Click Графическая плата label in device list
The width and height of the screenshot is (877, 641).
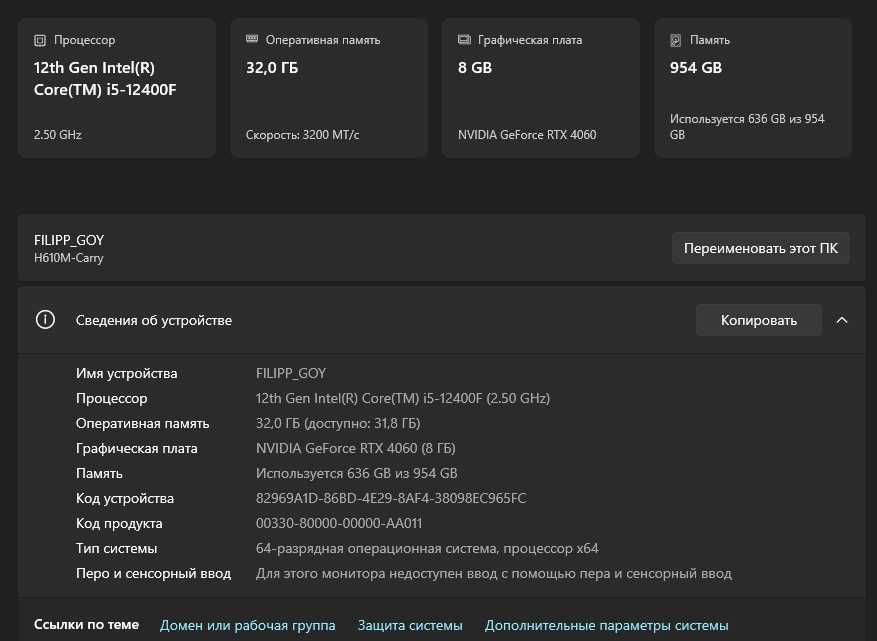pyautogui.click(x=136, y=449)
